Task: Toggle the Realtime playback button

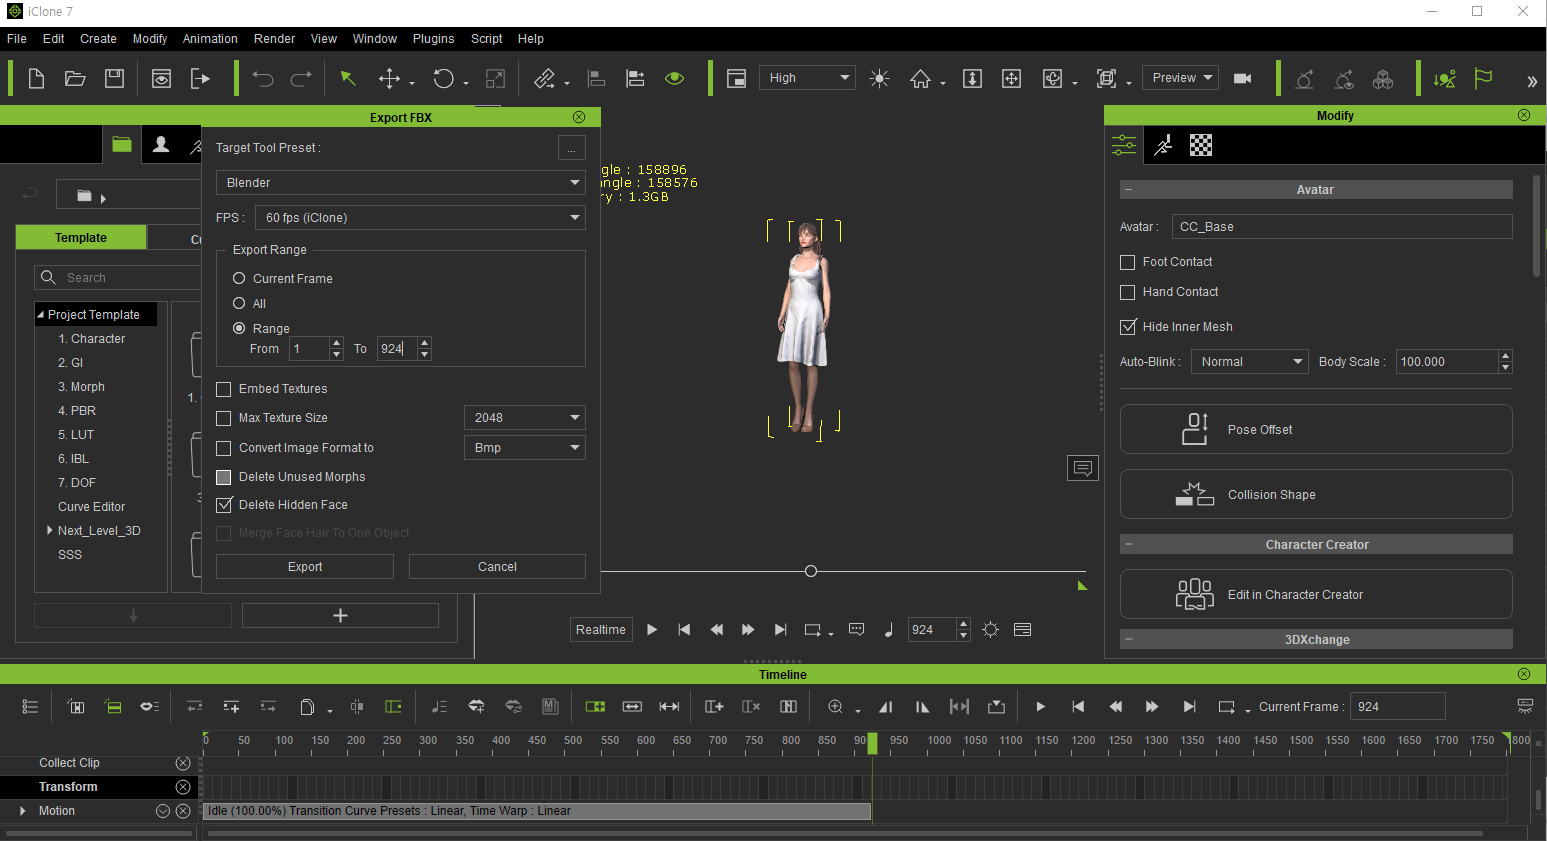Action: pyautogui.click(x=601, y=630)
